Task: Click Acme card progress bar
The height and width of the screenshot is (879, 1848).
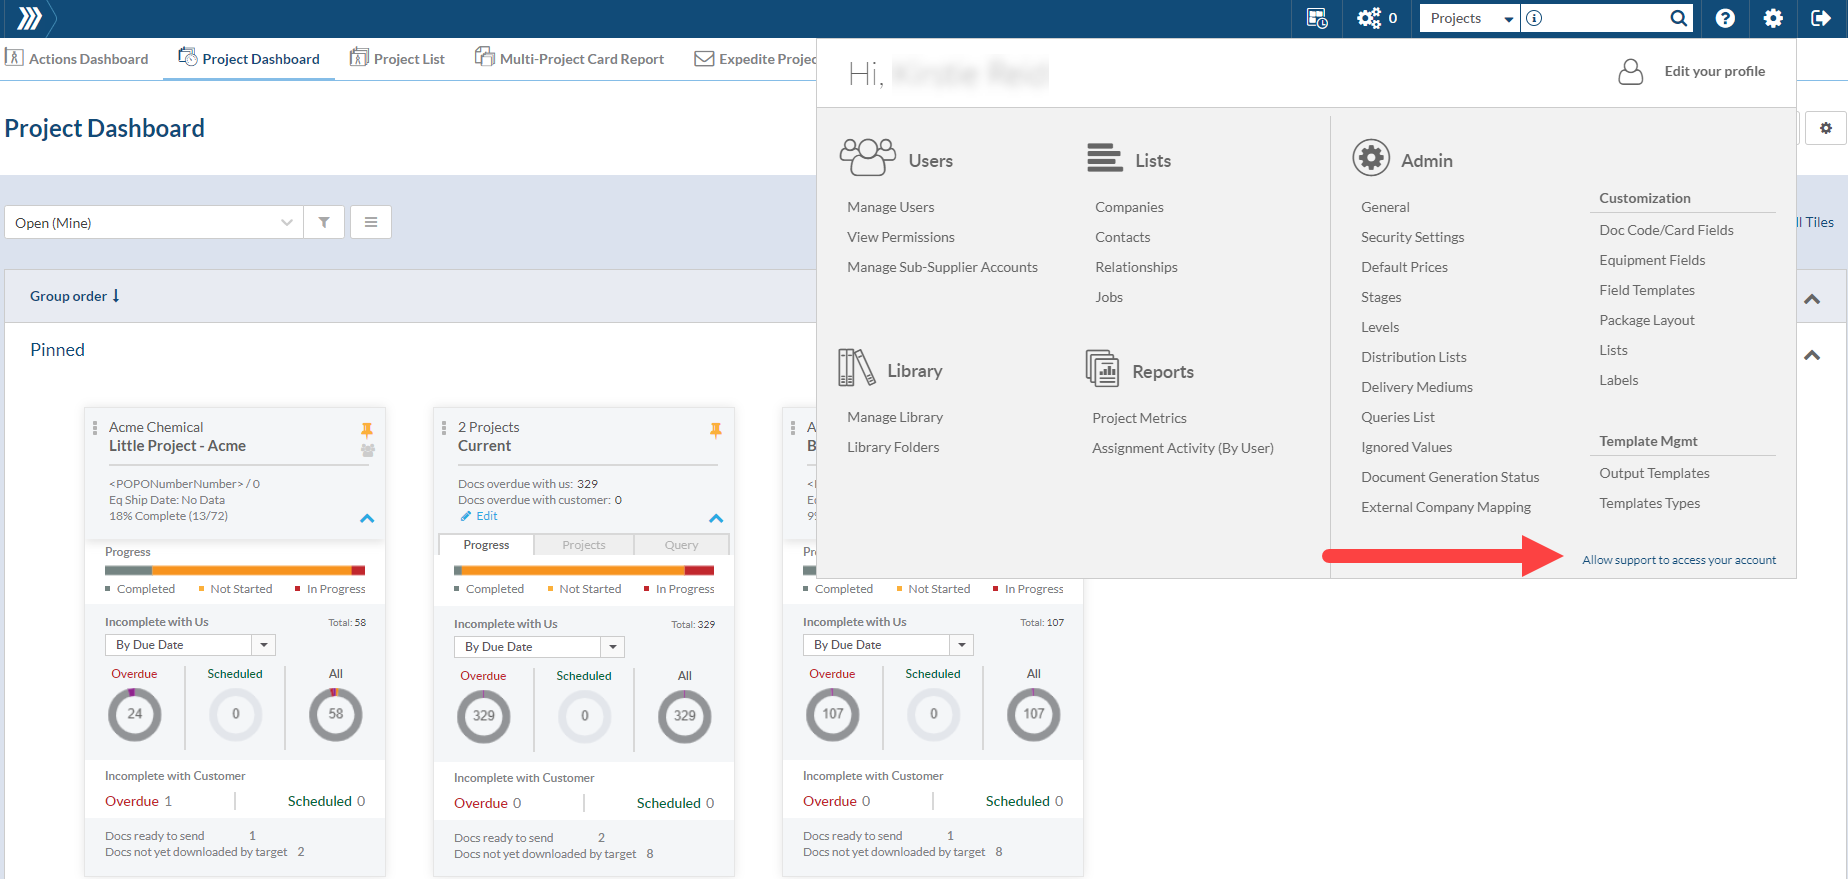Action: (x=235, y=570)
